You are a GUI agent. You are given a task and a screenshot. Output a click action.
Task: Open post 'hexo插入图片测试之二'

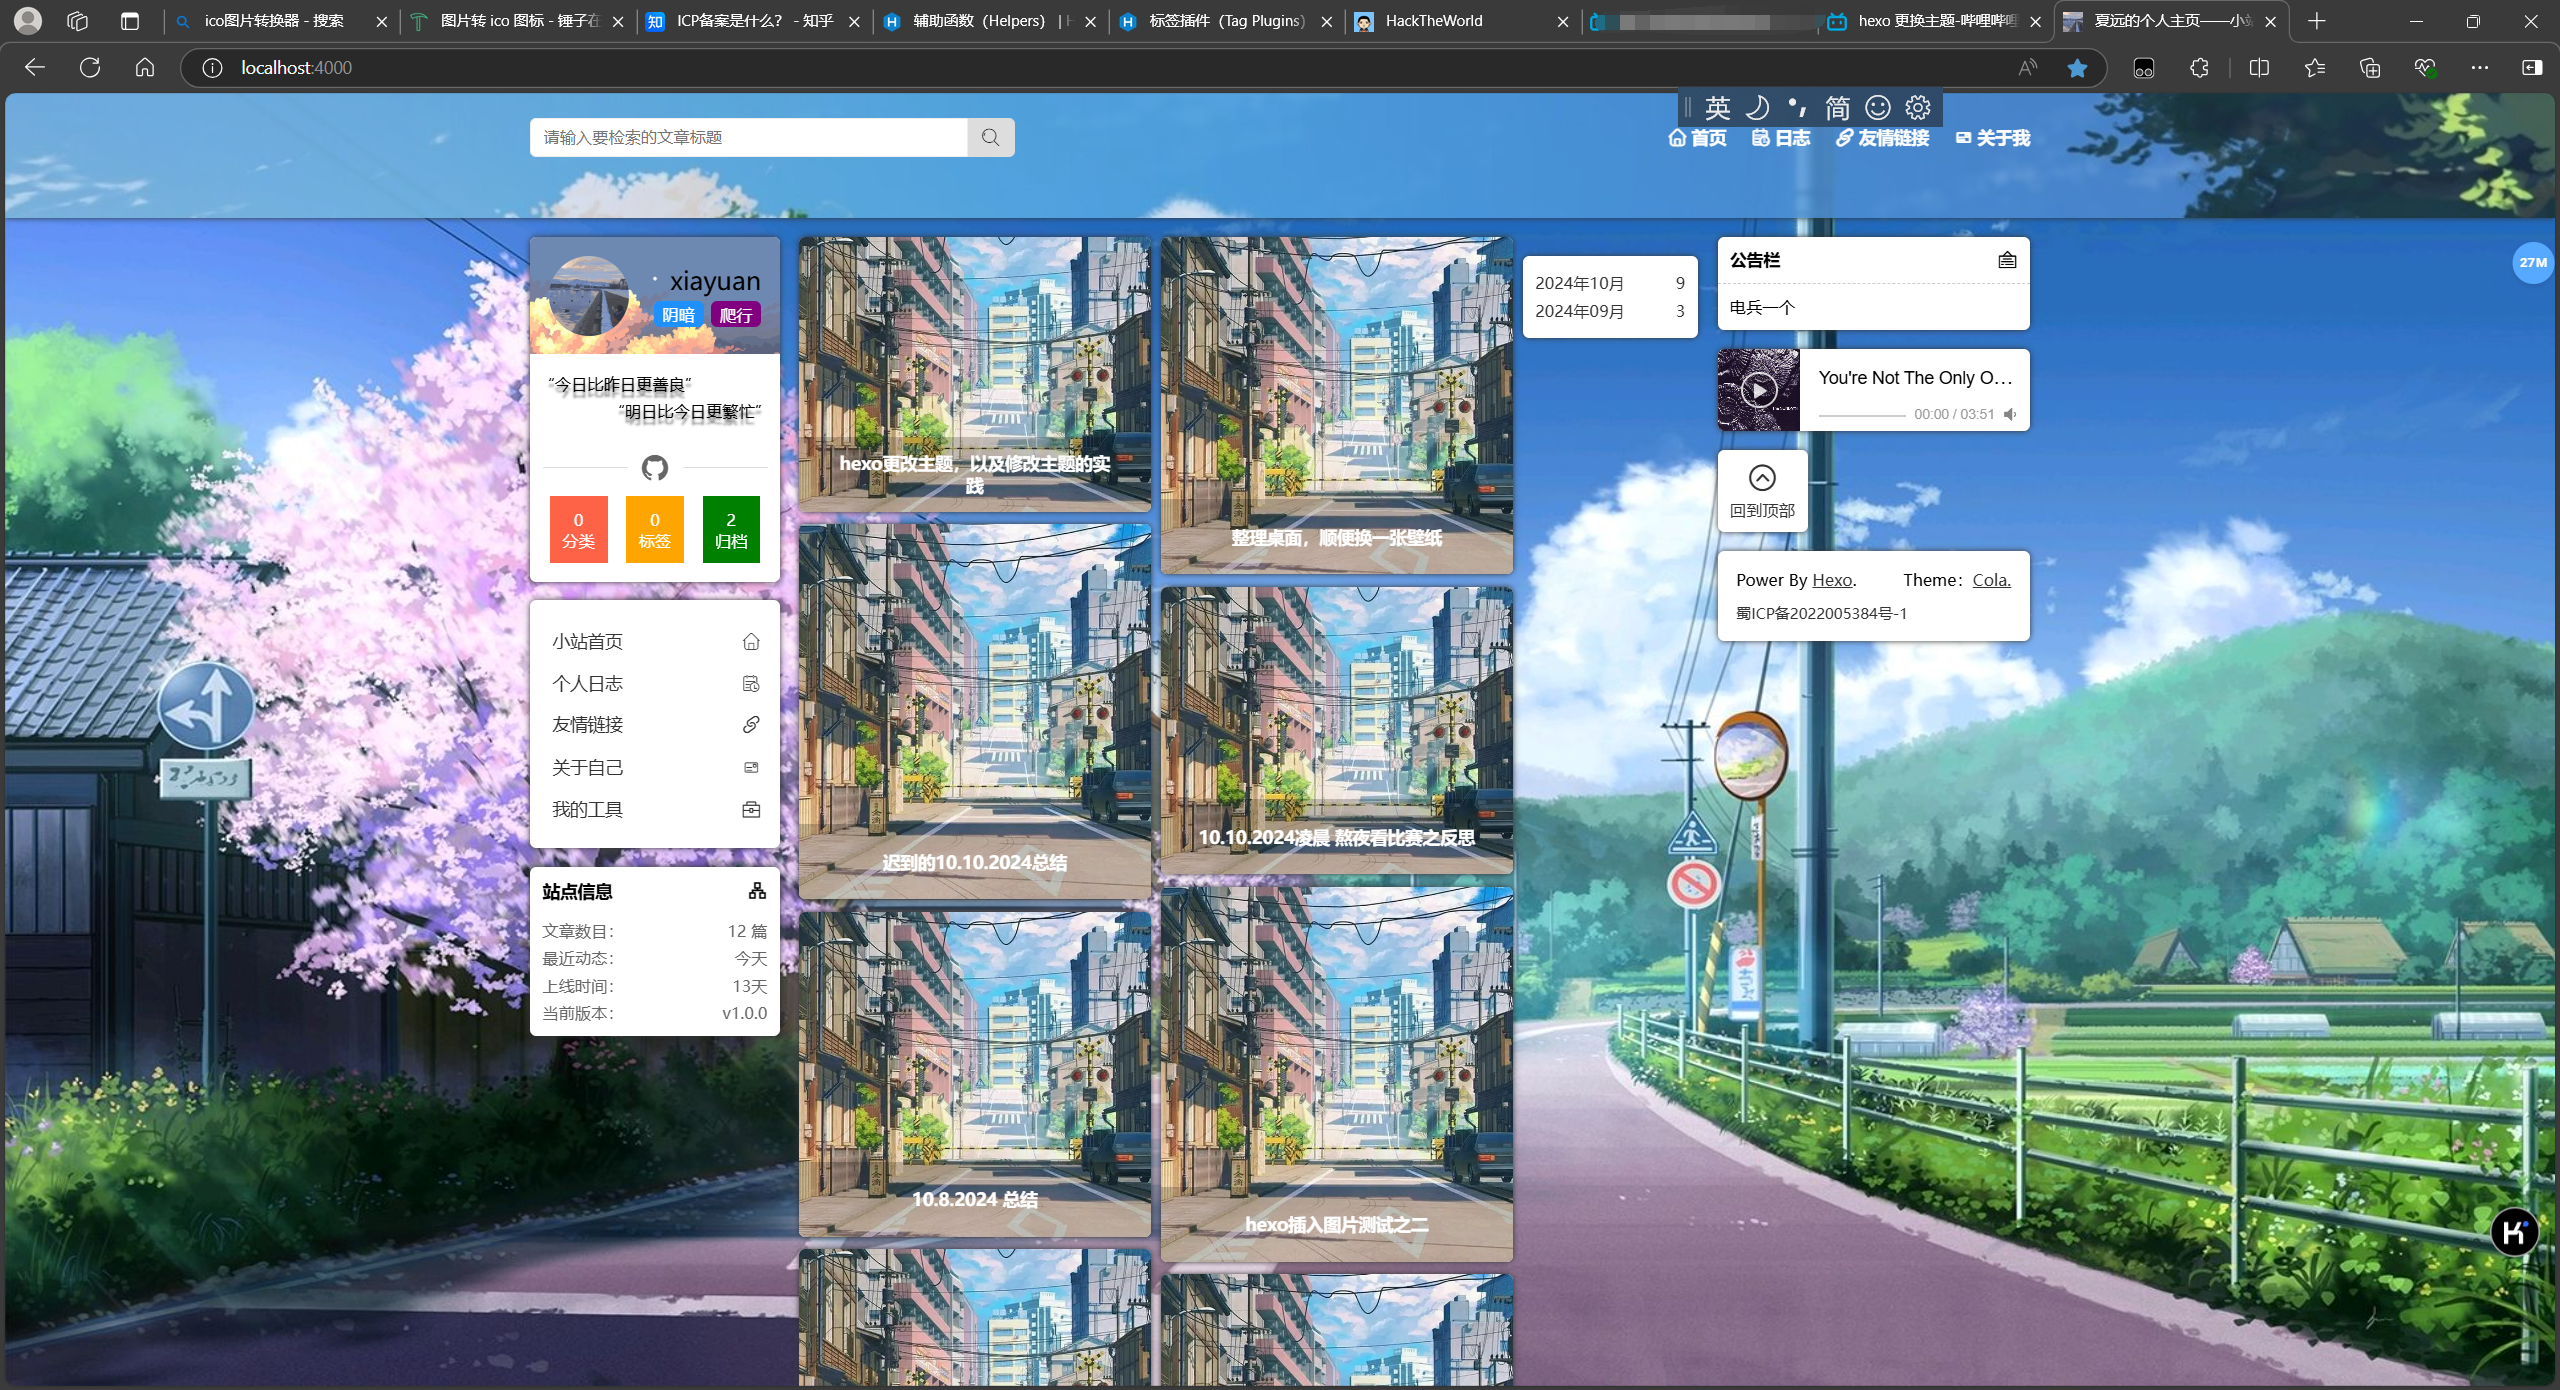[x=1337, y=1074]
